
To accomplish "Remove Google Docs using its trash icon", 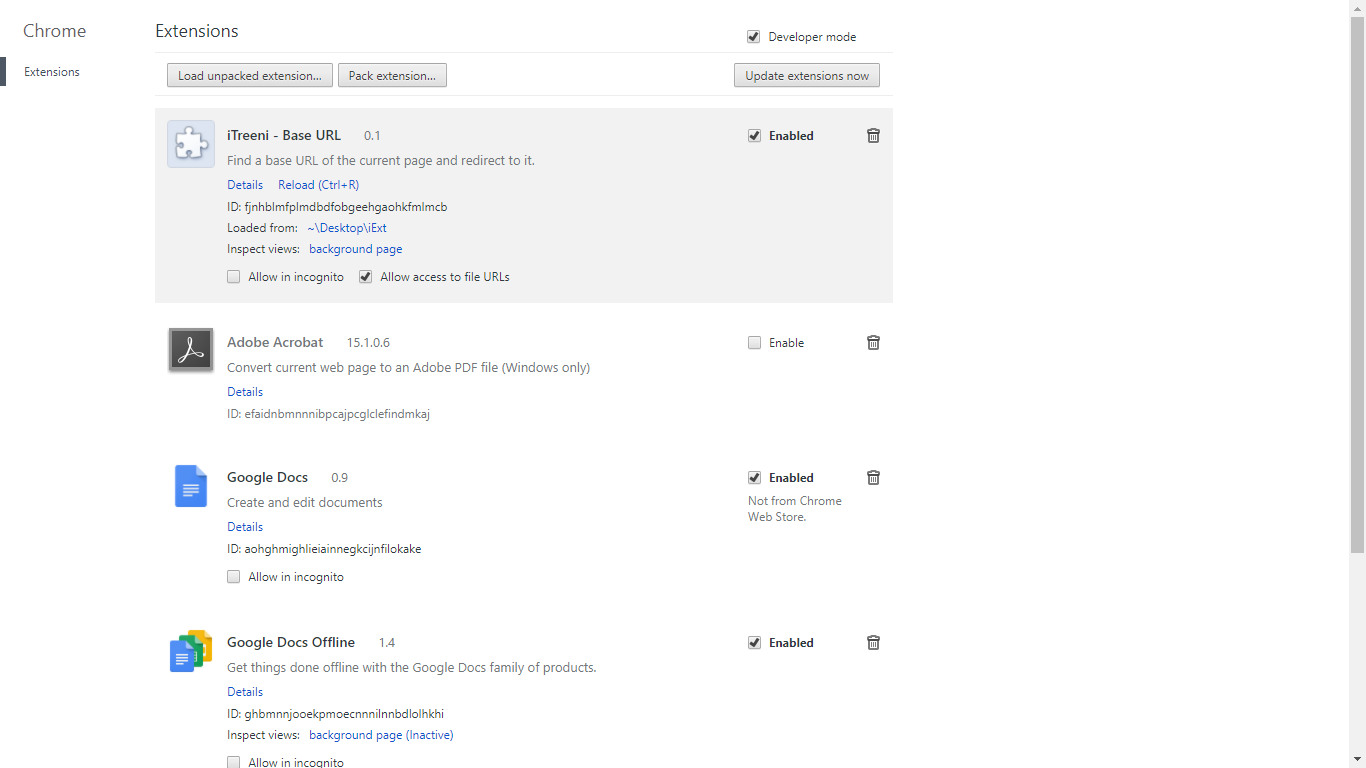I will tap(873, 478).
